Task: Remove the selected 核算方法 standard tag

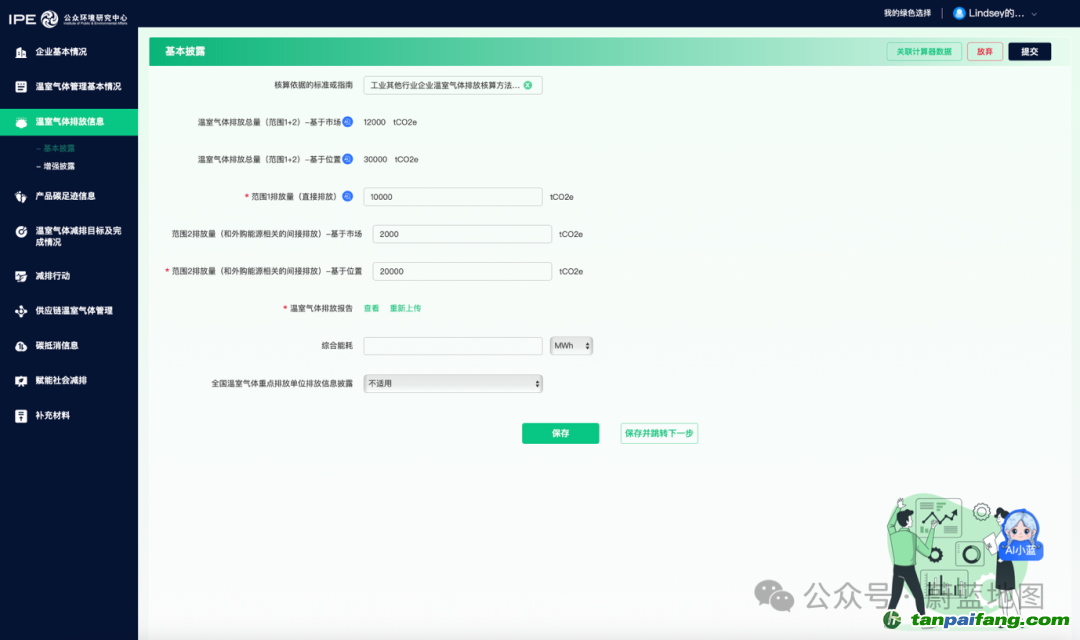Action: [x=528, y=85]
